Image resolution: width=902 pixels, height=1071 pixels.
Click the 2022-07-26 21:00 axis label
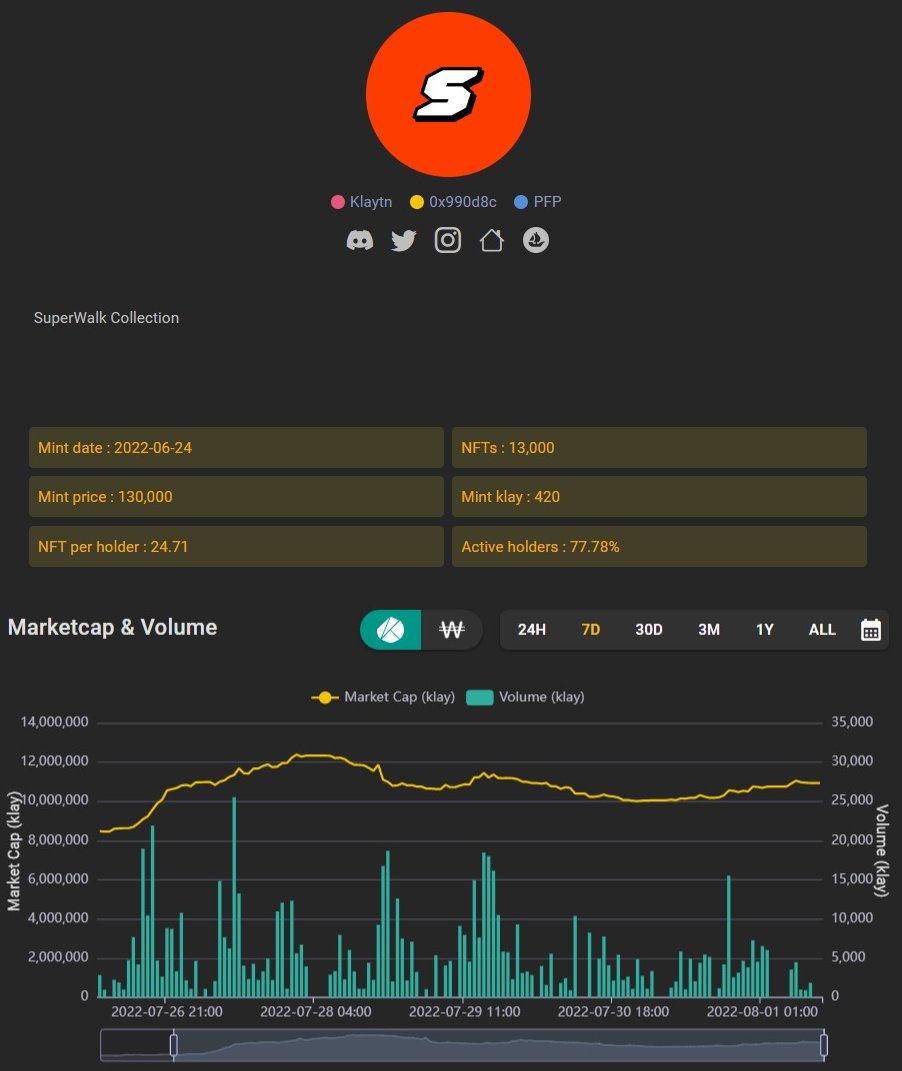click(x=167, y=1012)
